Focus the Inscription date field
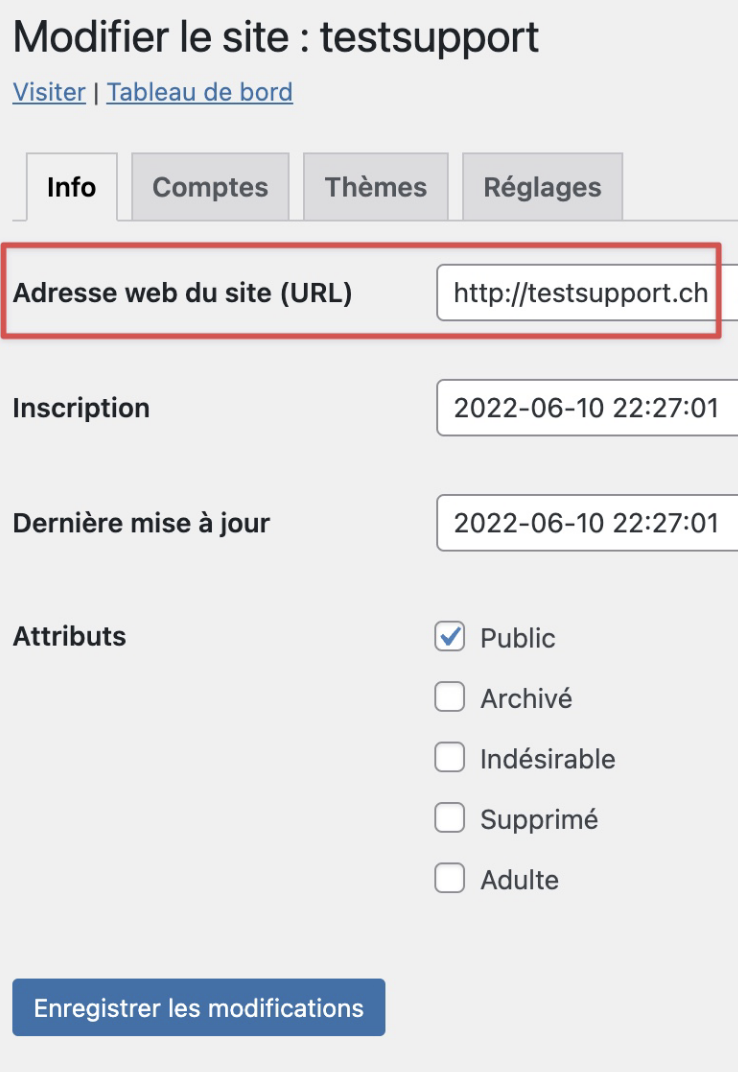Viewport: 738px width, 1072px height. [585, 408]
